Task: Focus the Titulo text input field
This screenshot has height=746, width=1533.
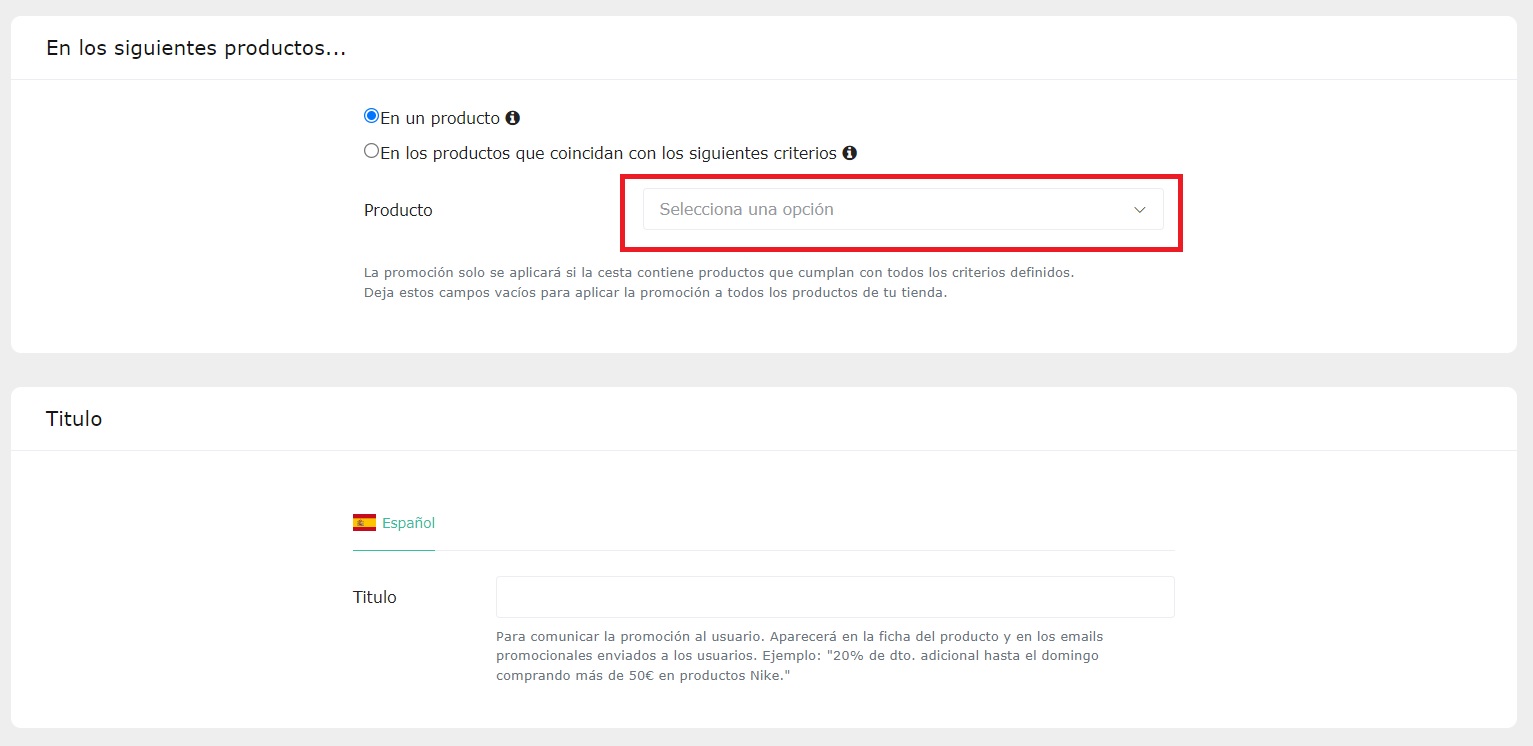Action: tap(835, 597)
